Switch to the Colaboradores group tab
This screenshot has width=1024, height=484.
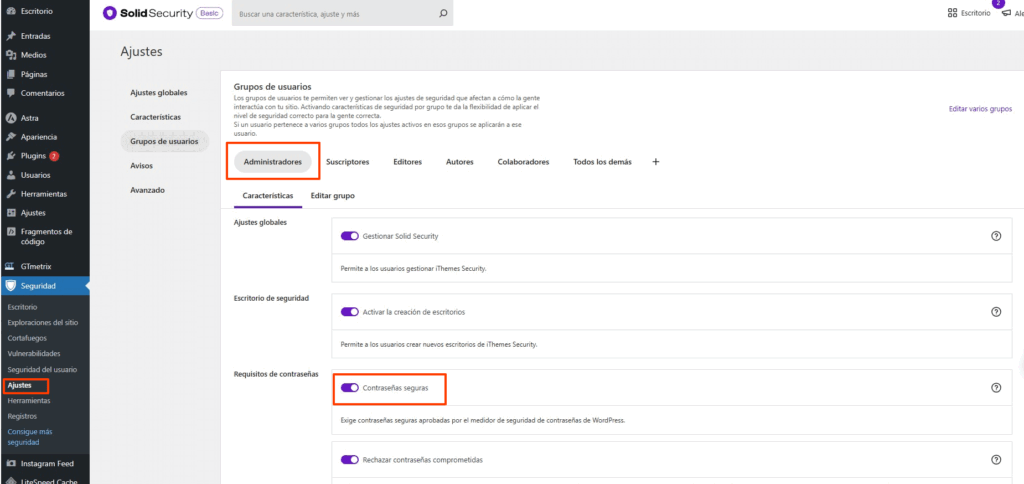(523, 162)
